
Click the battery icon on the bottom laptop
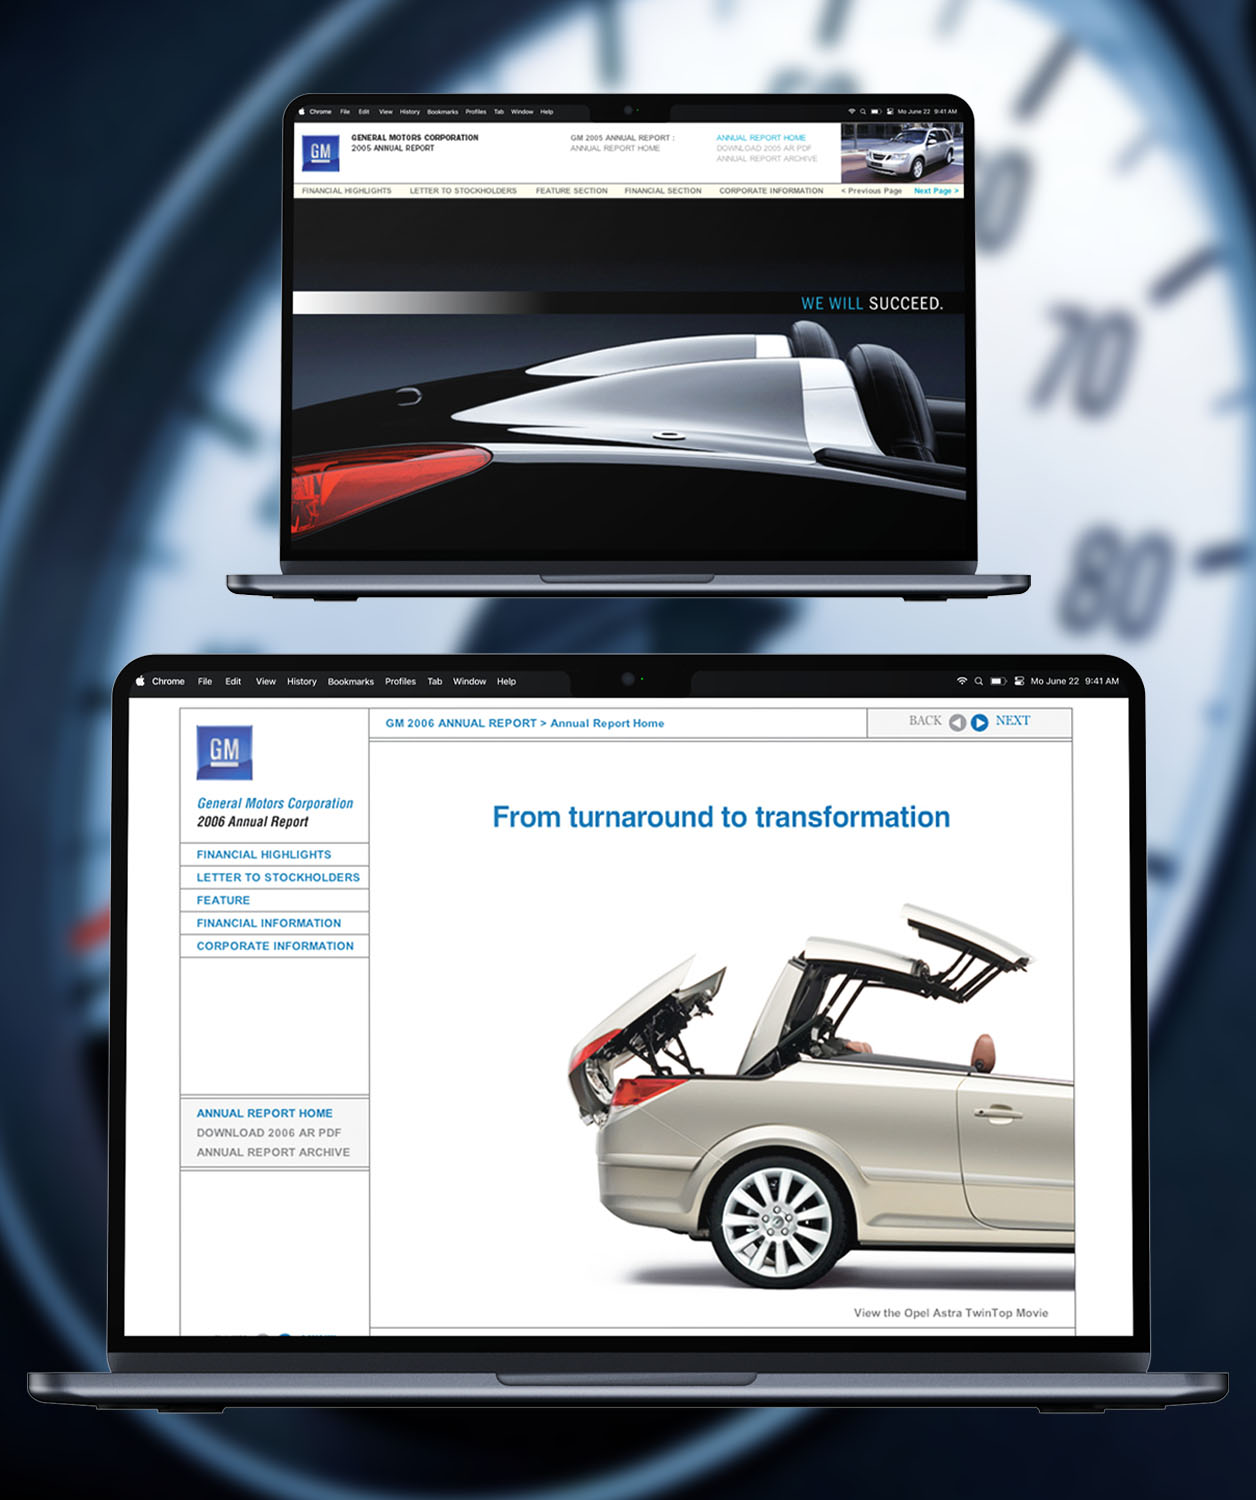tap(998, 681)
